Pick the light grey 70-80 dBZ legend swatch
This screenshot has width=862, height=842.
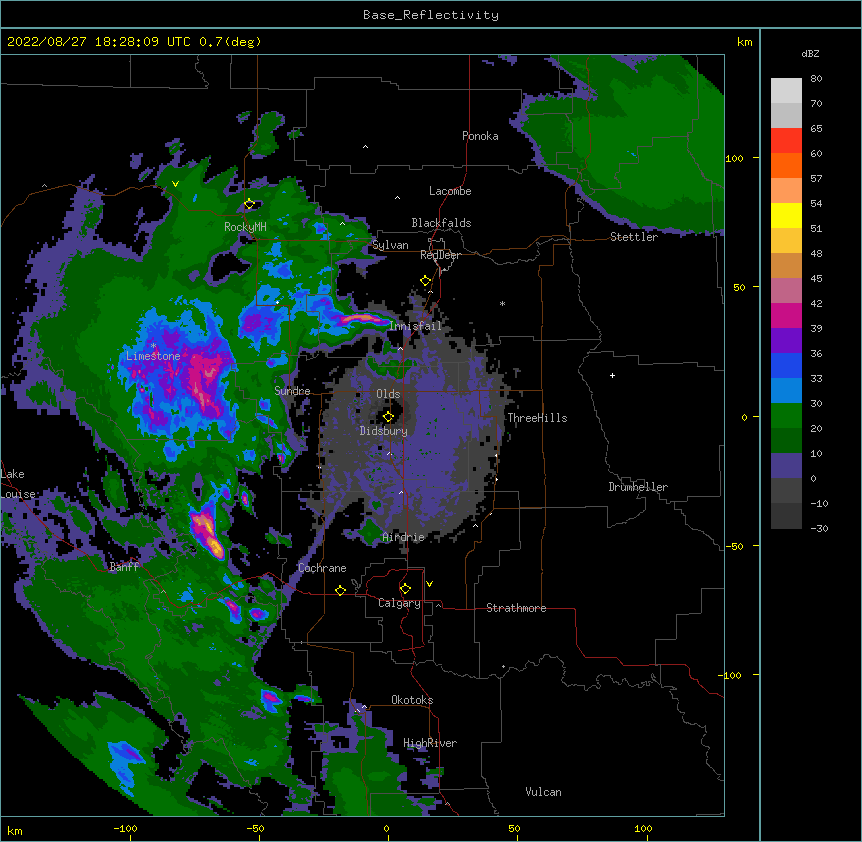coord(786,91)
